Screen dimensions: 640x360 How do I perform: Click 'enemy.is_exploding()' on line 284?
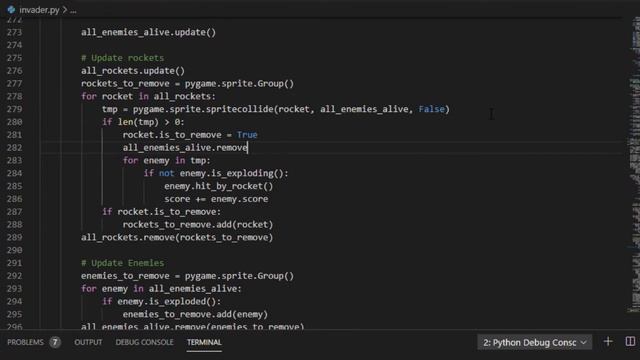(231, 173)
